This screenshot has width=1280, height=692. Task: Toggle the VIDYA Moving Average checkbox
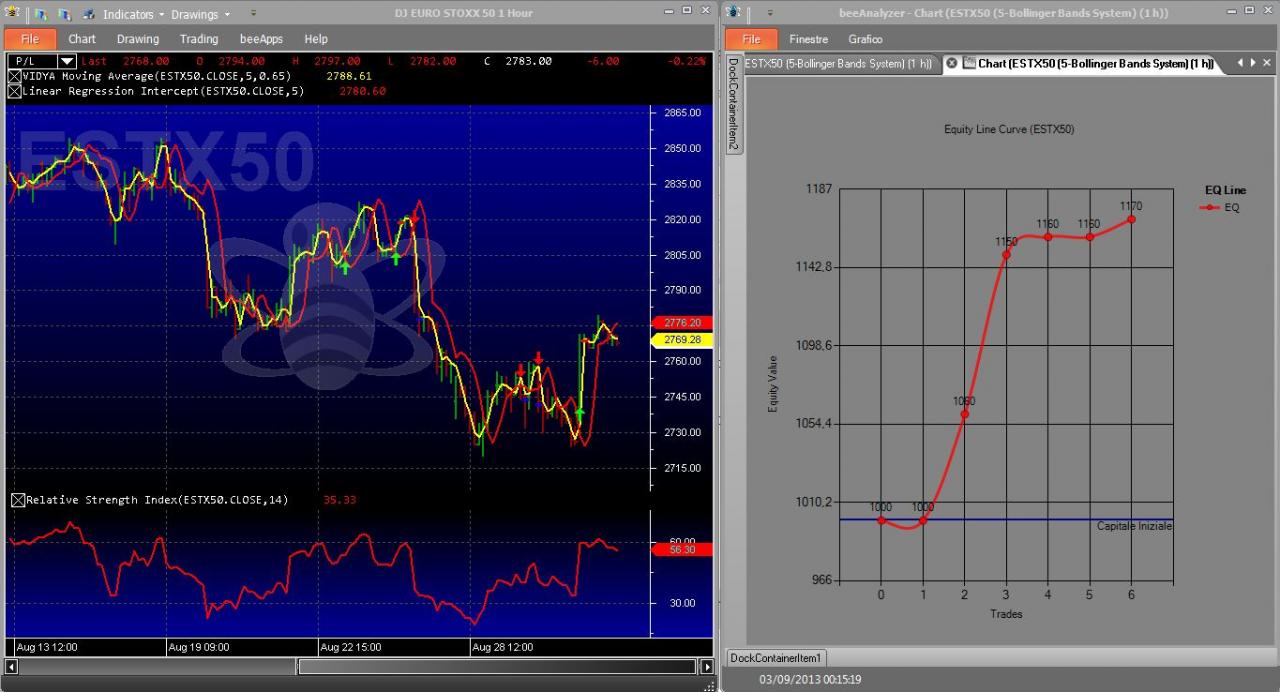[x=14, y=76]
